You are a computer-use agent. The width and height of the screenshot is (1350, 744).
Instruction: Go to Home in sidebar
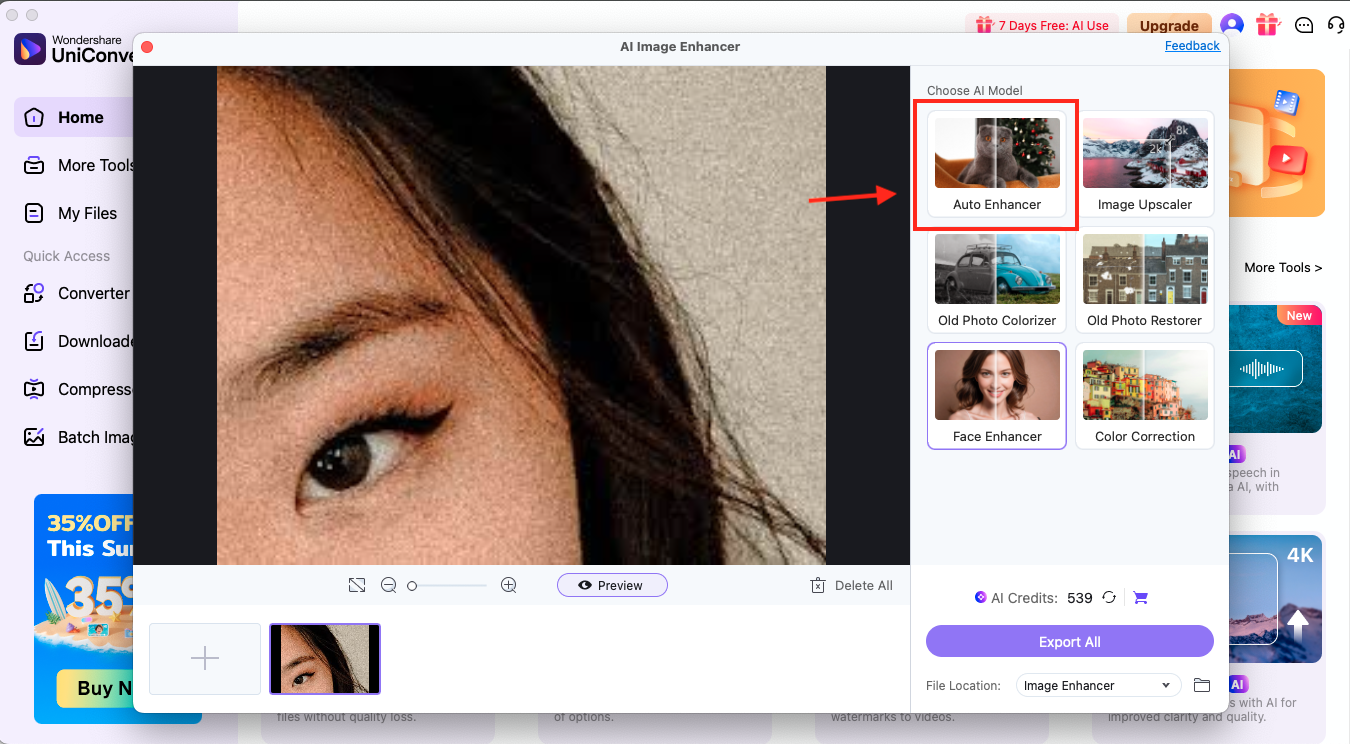point(75,117)
